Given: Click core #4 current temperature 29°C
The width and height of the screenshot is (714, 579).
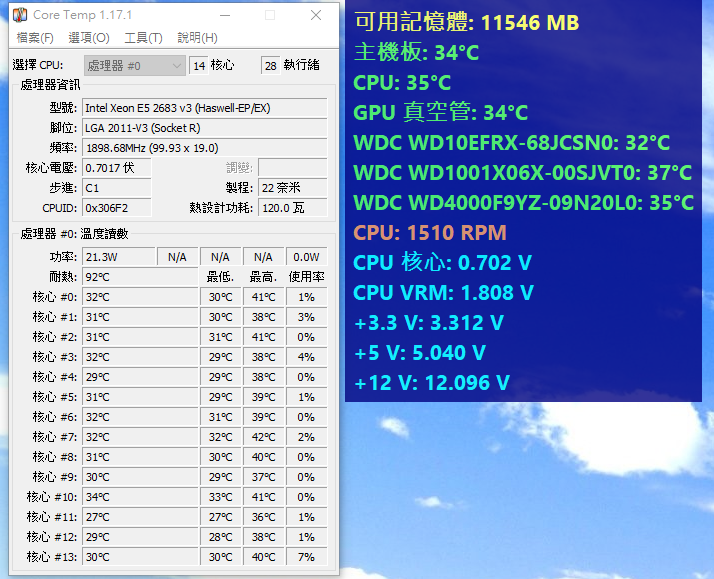Looking at the screenshot, I should [140, 377].
